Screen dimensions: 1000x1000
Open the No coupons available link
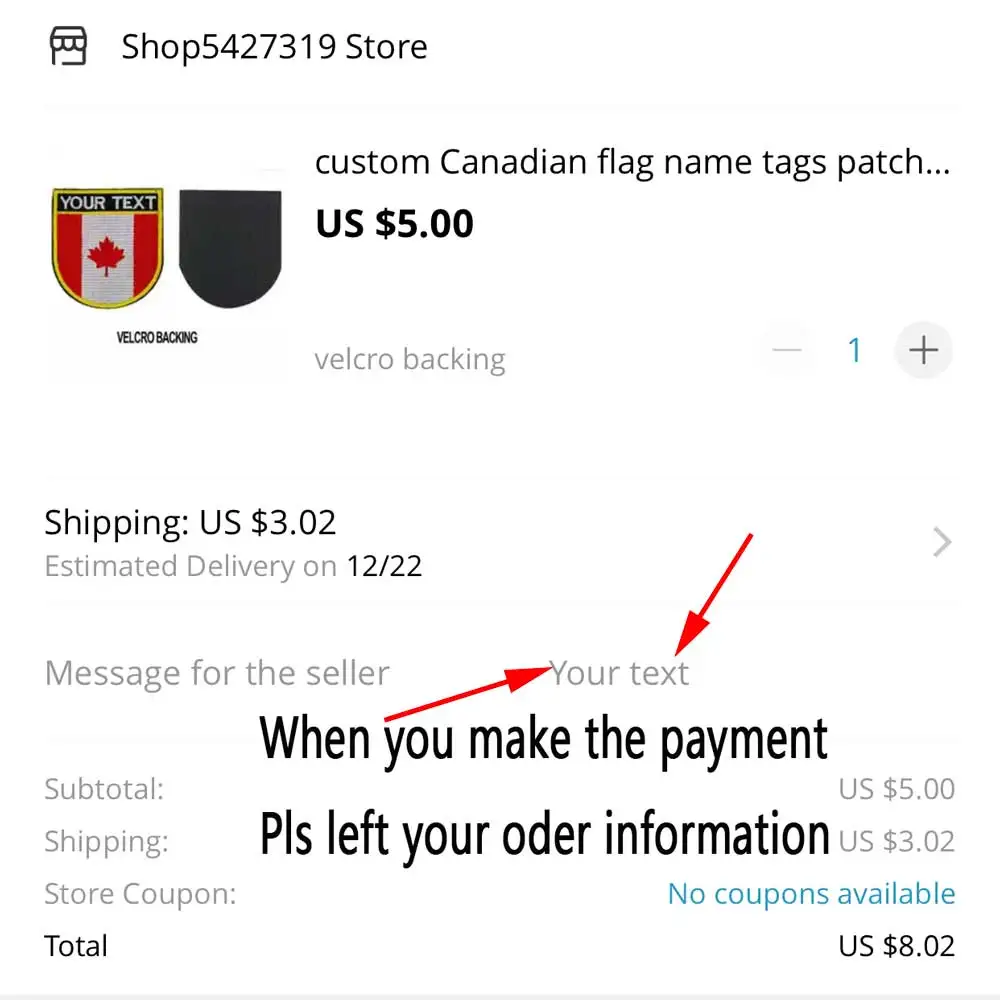pyautogui.click(x=811, y=893)
